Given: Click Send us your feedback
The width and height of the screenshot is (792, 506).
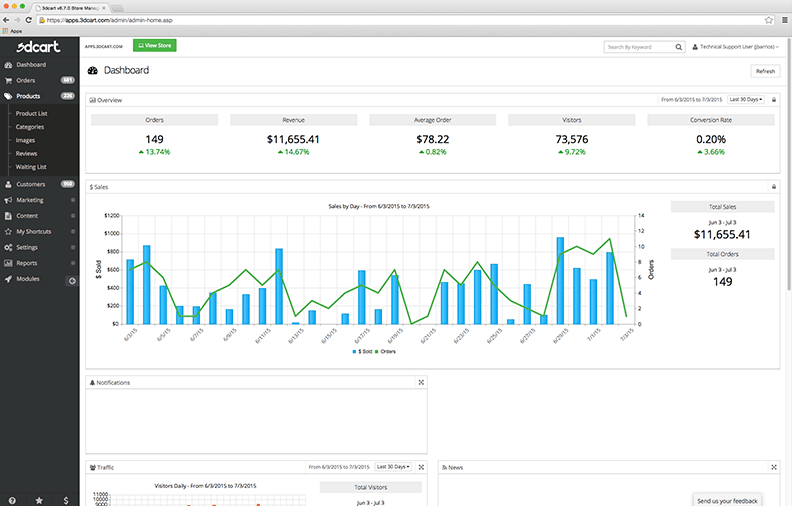Looking at the screenshot, I should pyautogui.click(x=727, y=500).
